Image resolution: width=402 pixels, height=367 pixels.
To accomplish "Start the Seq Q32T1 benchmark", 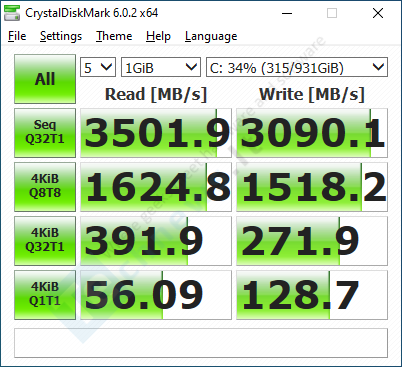I will click(45, 133).
